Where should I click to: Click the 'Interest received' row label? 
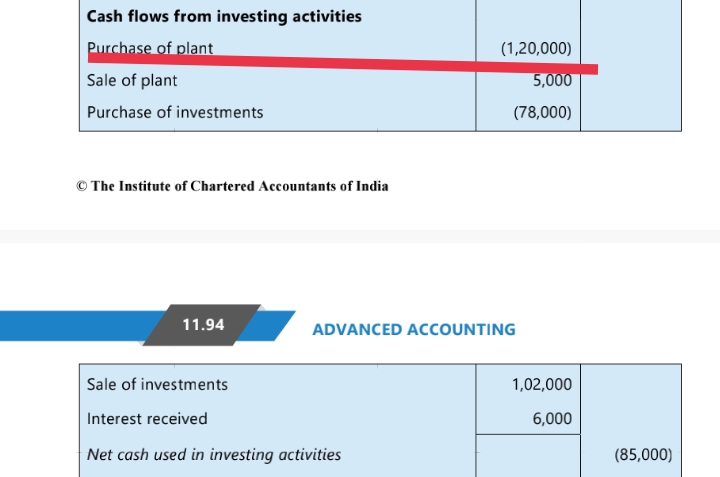[147, 419]
